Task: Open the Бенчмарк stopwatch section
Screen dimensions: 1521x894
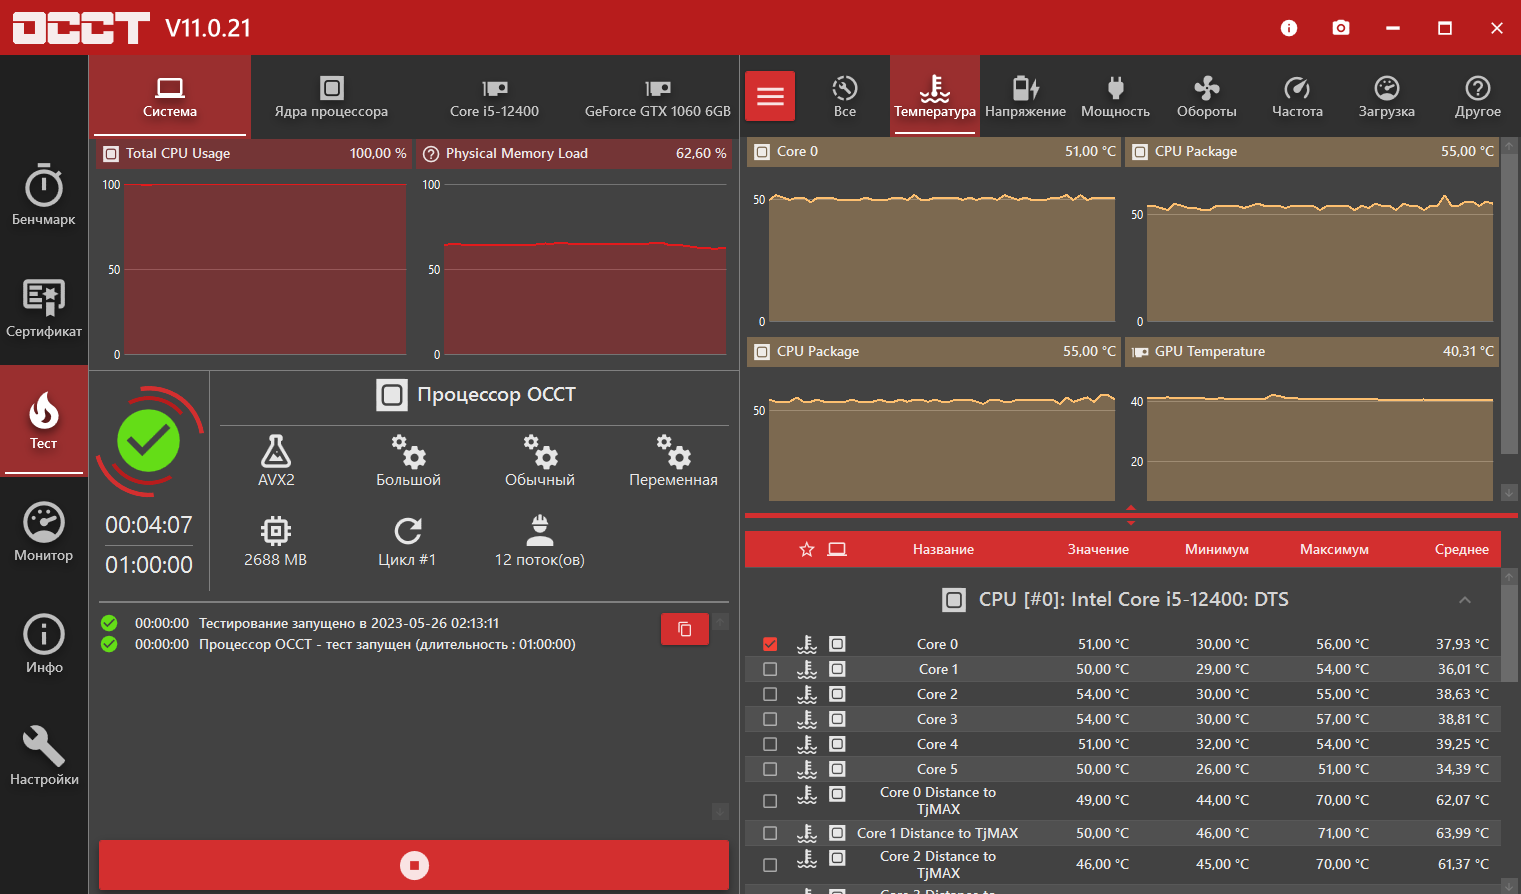Action: (43, 195)
